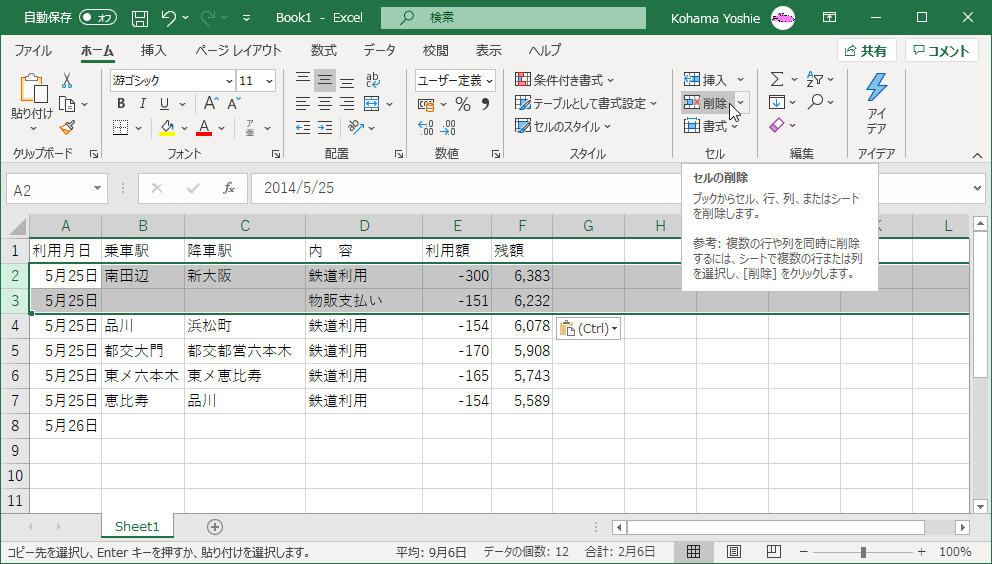Align text left in cells
The width and height of the screenshot is (992, 564).
click(x=304, y=104)
